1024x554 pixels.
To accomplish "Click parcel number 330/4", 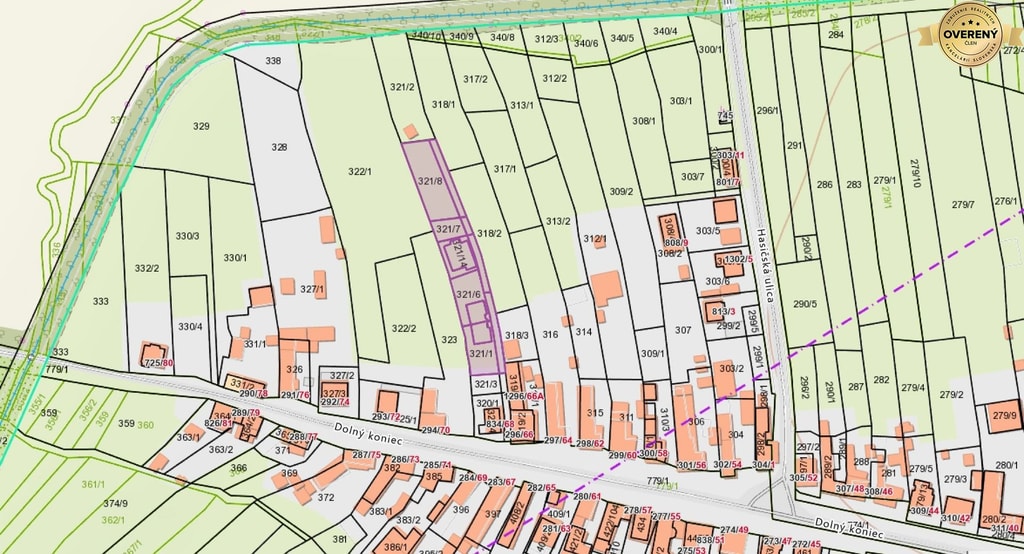I will [190, 327].
